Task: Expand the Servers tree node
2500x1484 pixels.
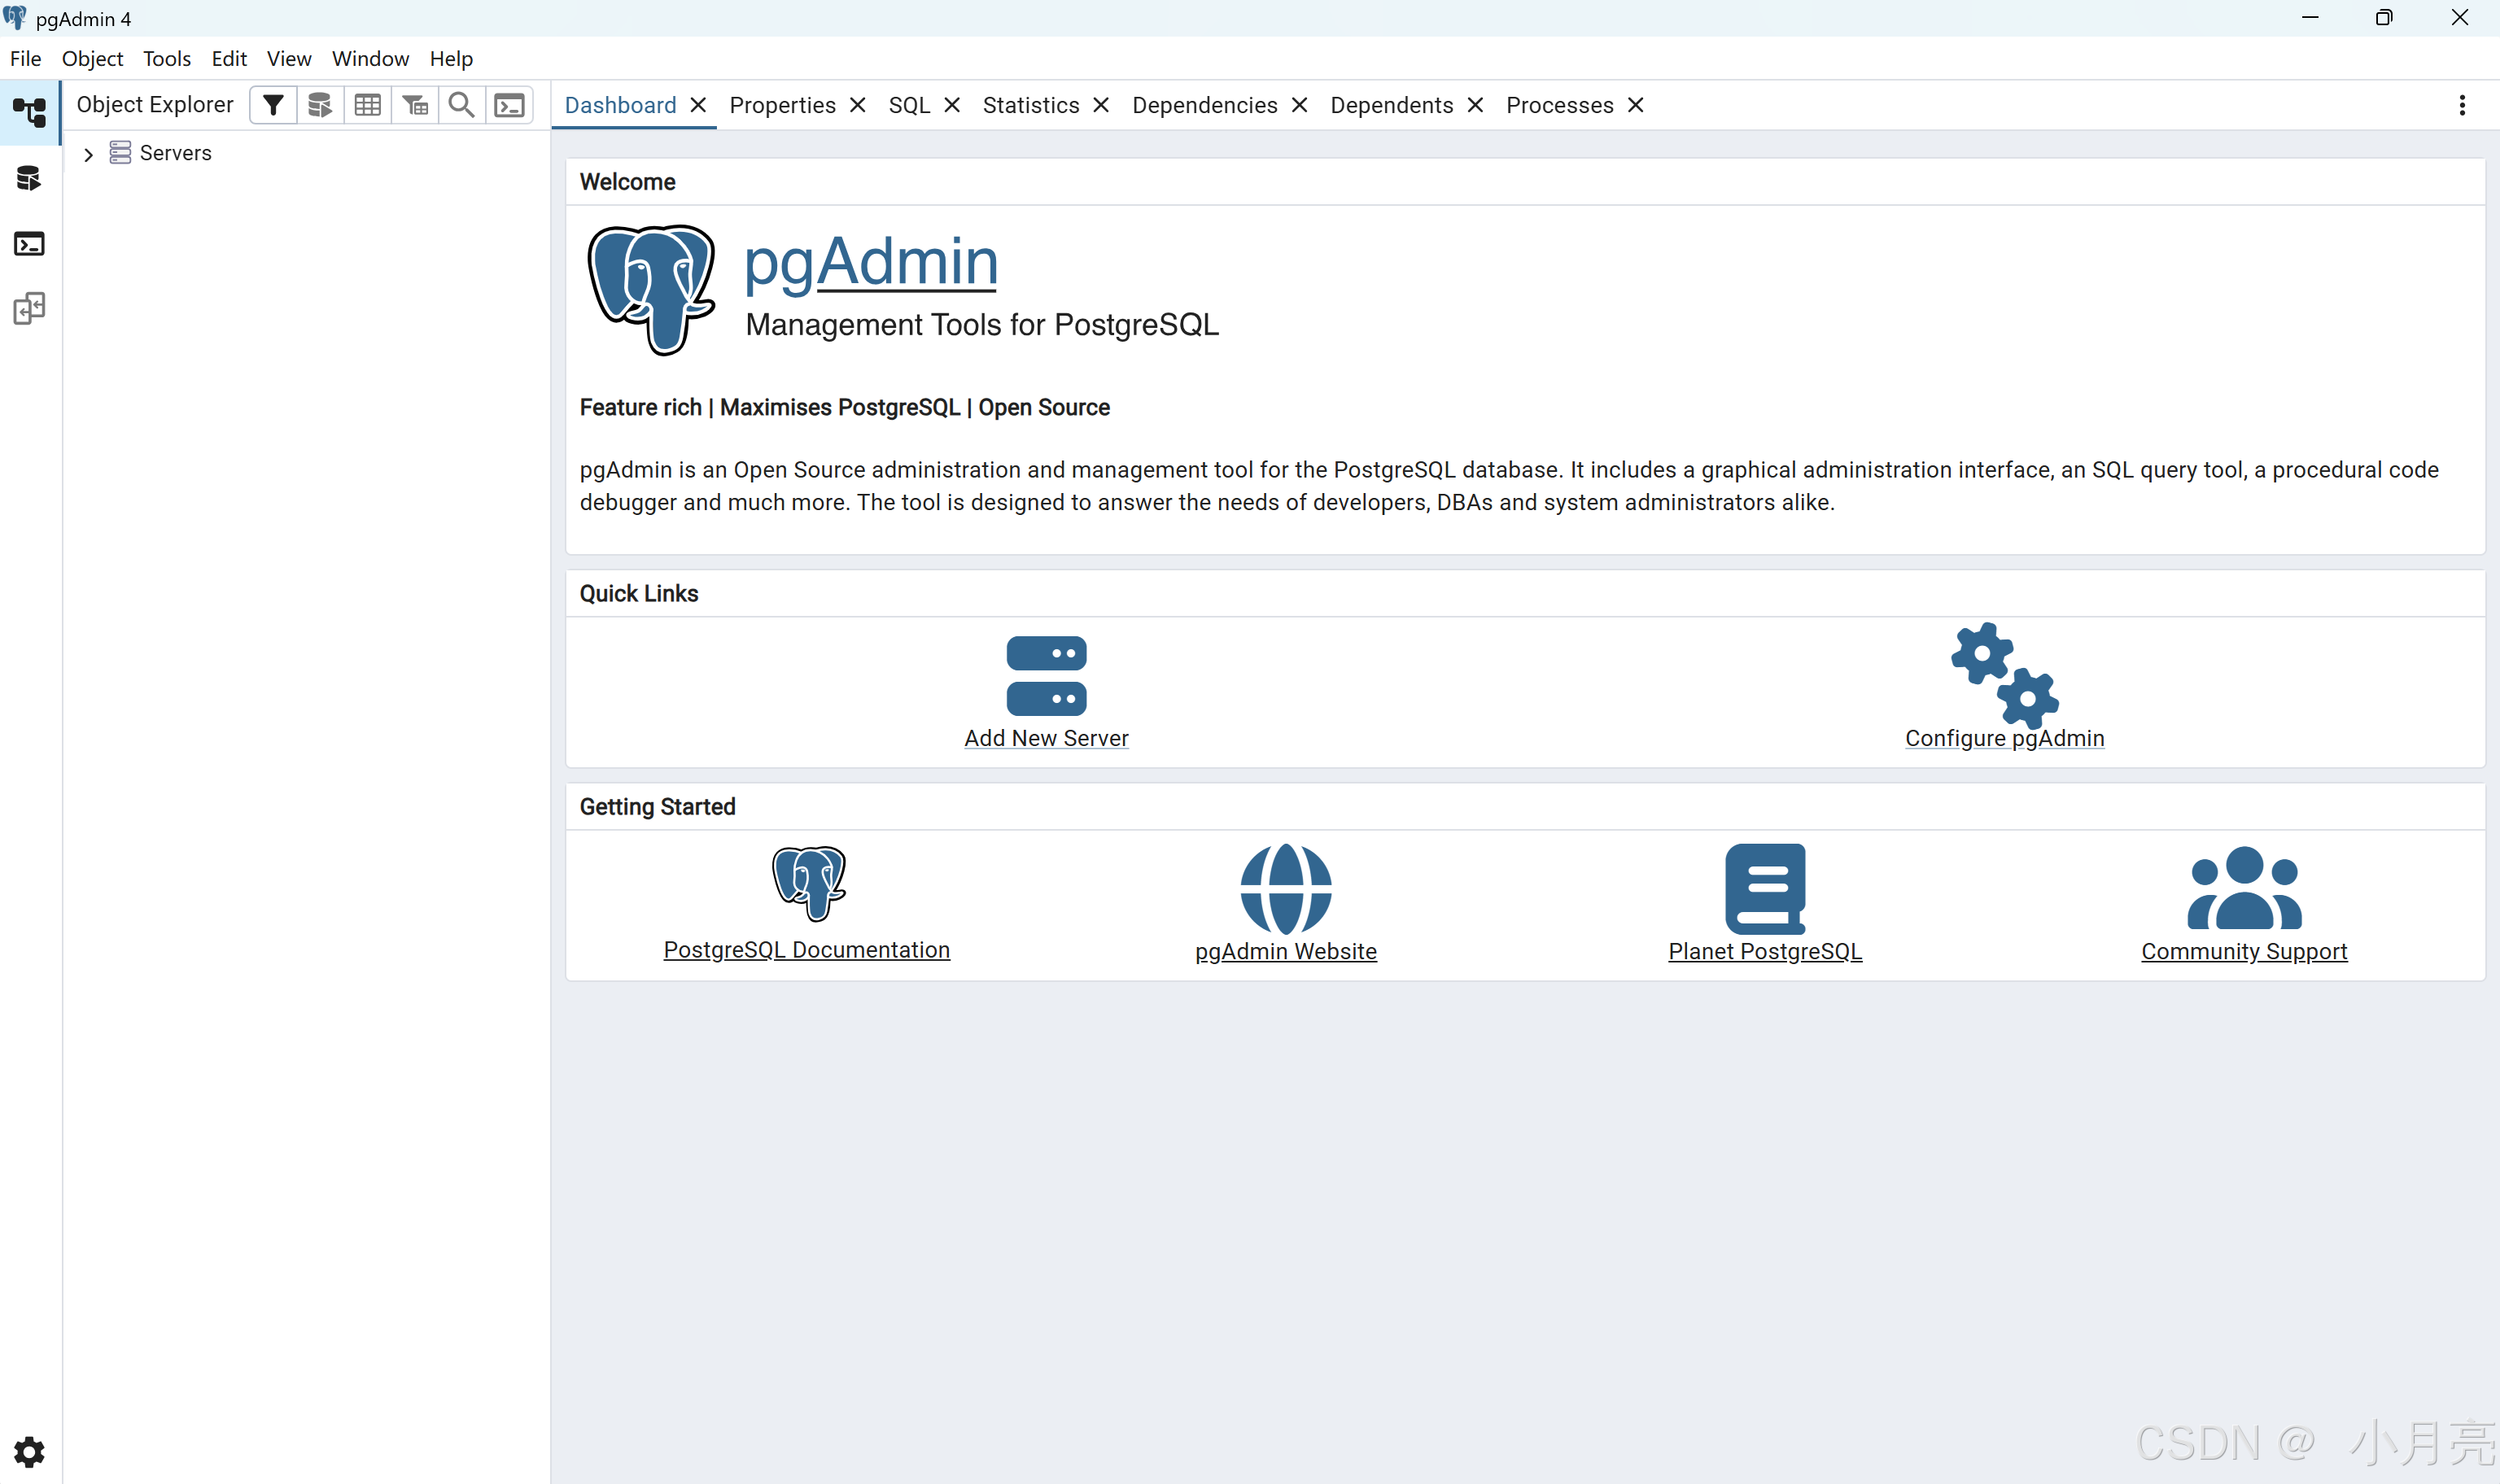Action: tap(88, 154)
